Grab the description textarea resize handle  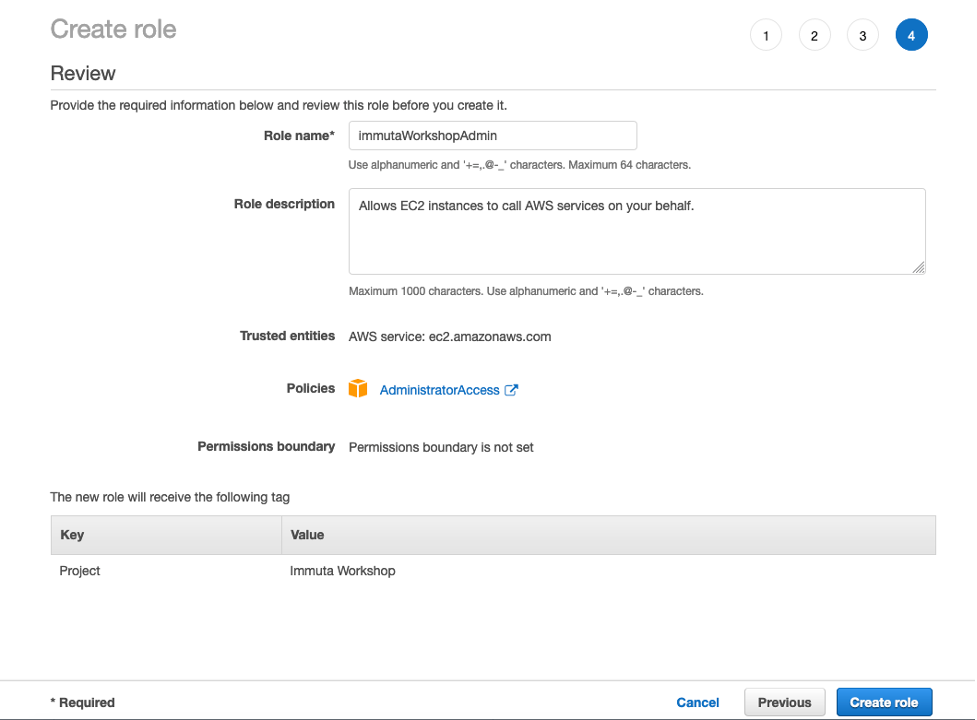(918, 268)
